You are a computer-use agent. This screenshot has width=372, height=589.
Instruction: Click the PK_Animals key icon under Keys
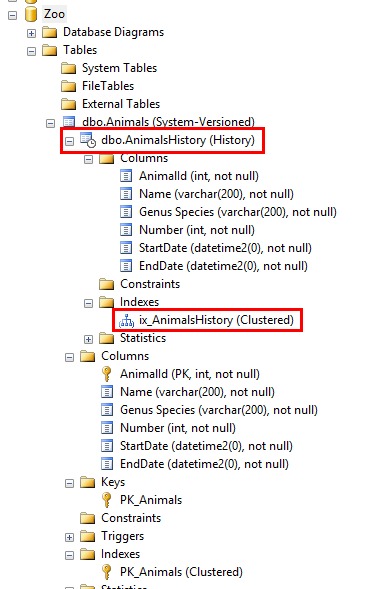tap(107, 500)
